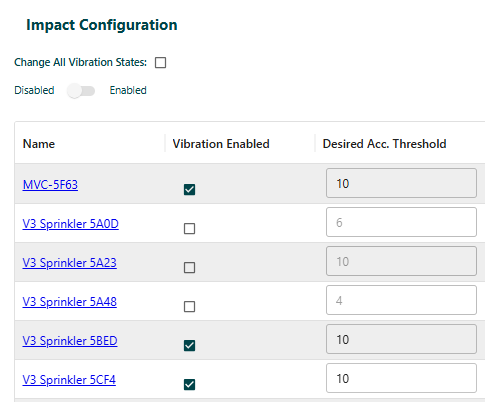
Task: Click the threshold field for MVC-5F63
Action: tap(401, 183)
